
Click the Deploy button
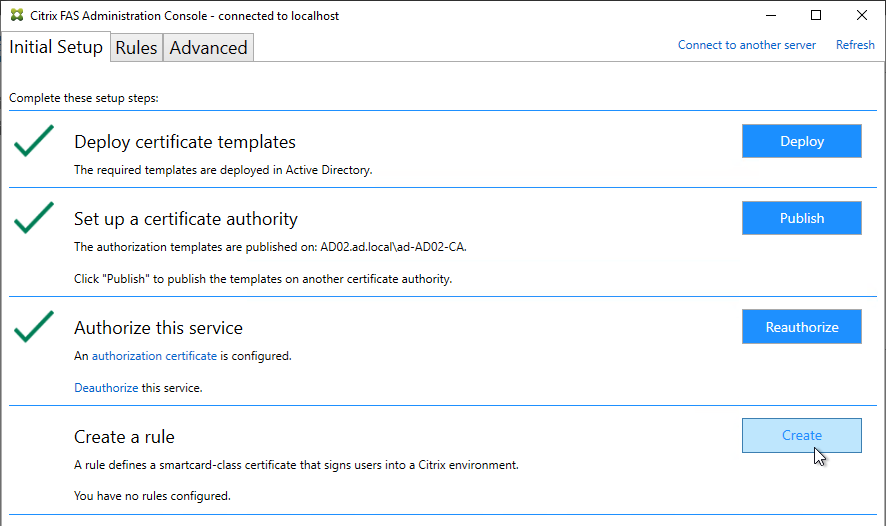click(801, 141)
